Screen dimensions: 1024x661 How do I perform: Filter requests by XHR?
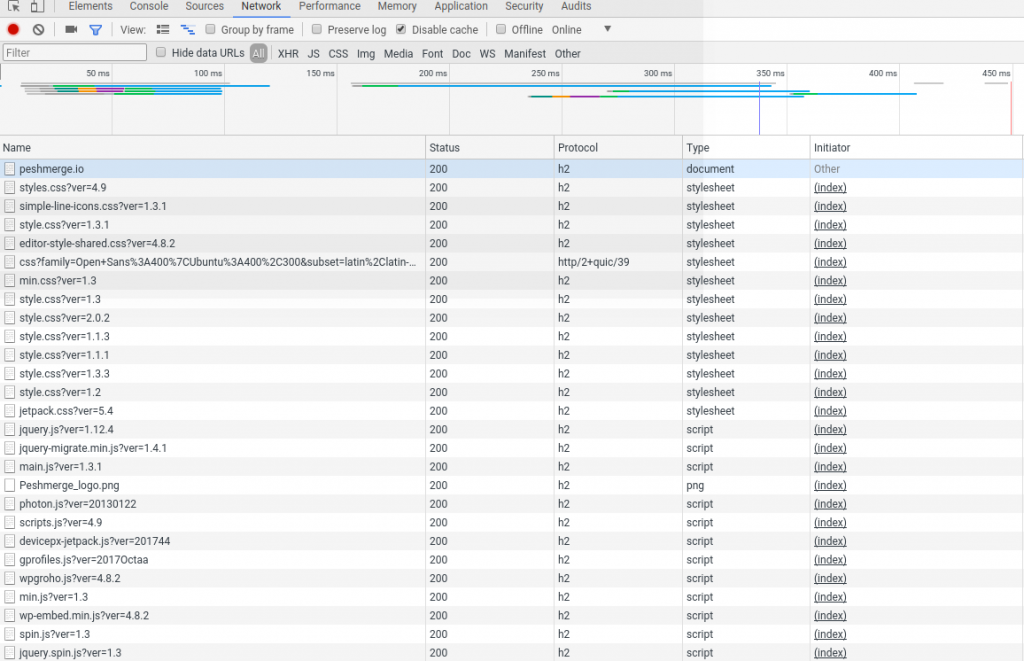[x=288, y=54]
